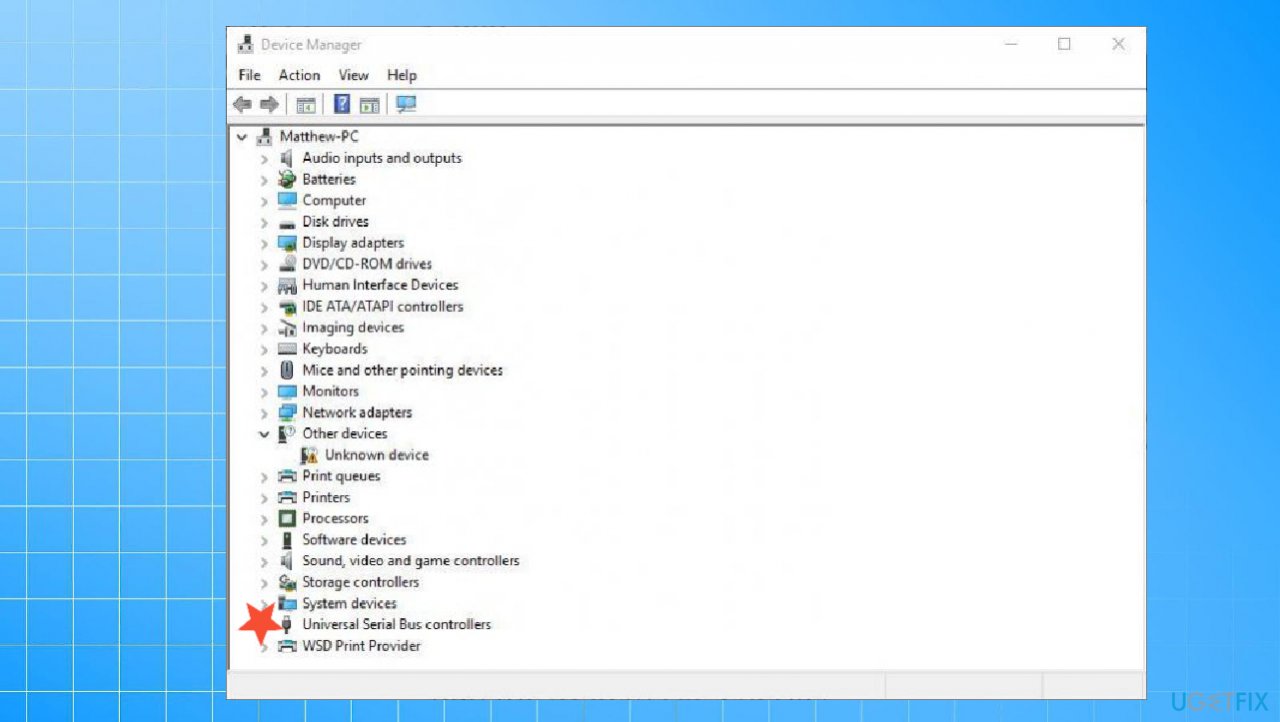1280x722 pixels.
Task: Expand the Network adapters category
Action: tap(263, 412)
